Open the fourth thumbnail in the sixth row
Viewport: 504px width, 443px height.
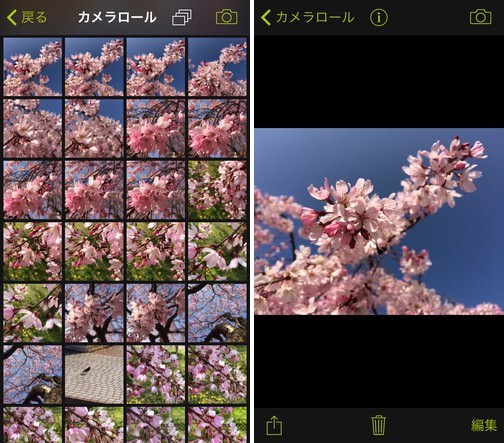(x=217, y=375)
